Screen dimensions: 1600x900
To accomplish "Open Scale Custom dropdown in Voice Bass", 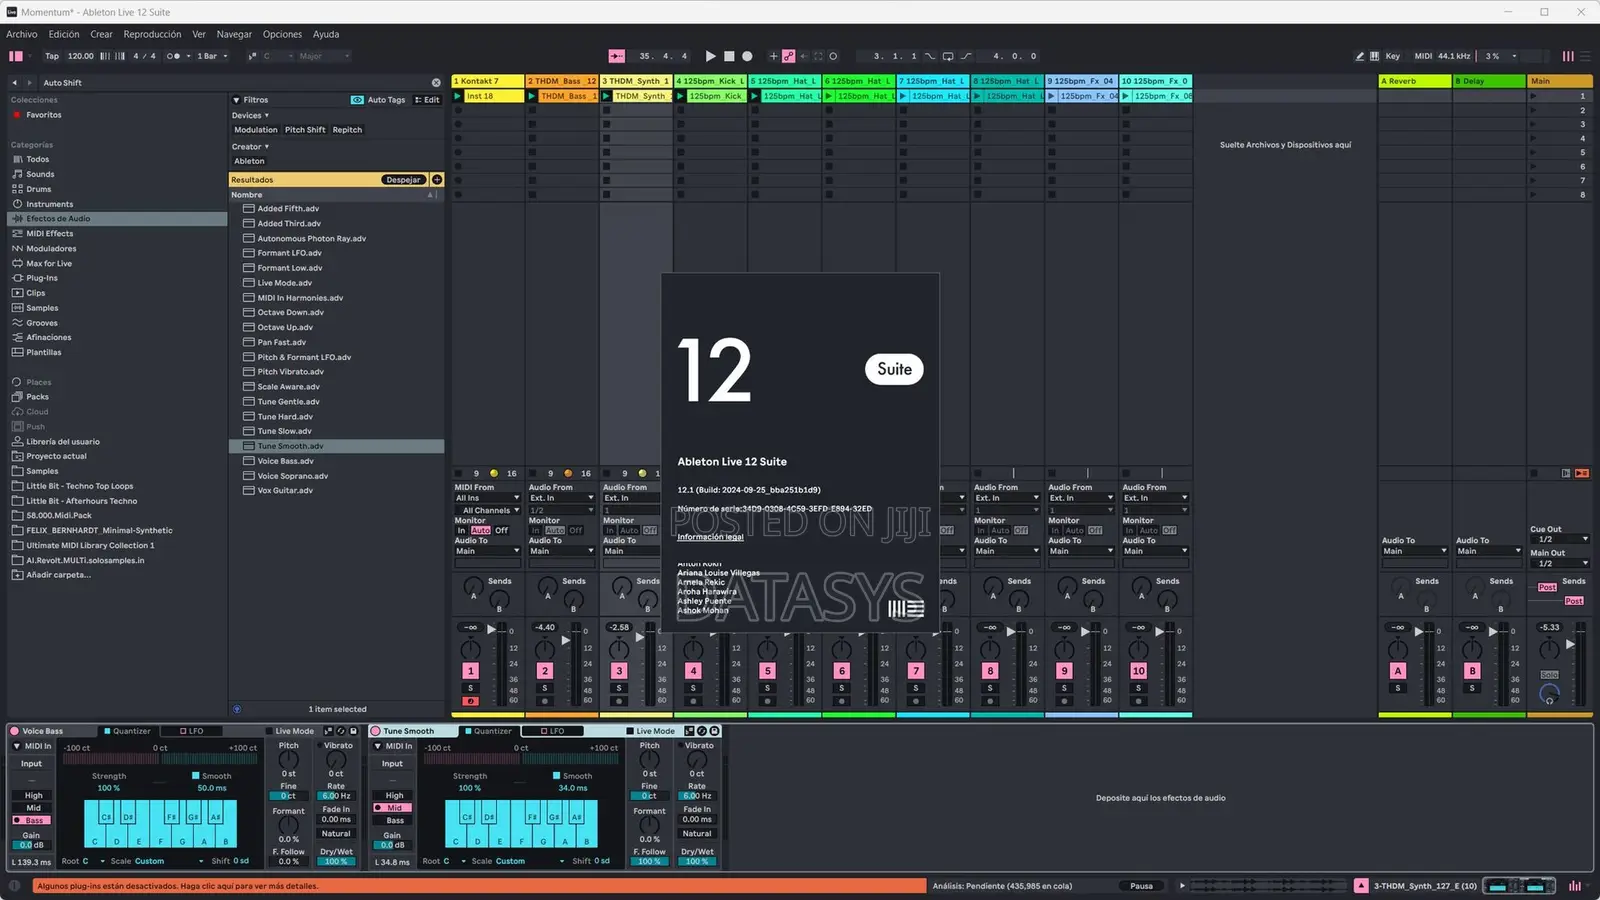I will coord(169,861).
